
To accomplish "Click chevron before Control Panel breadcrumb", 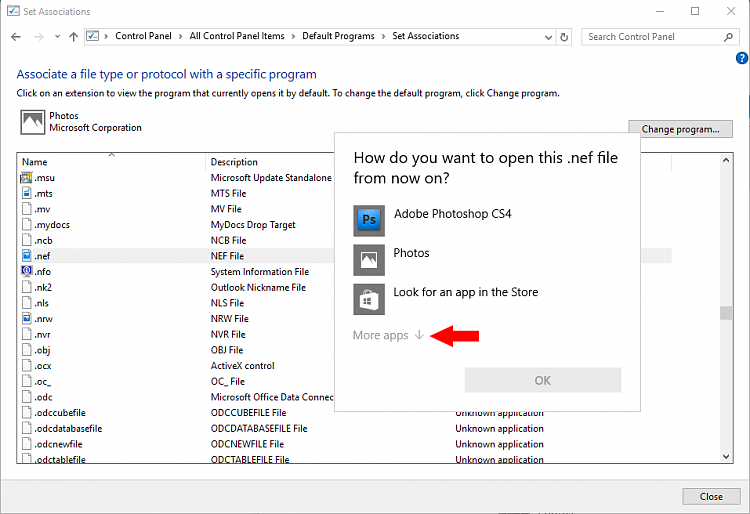I will (106, 36).
